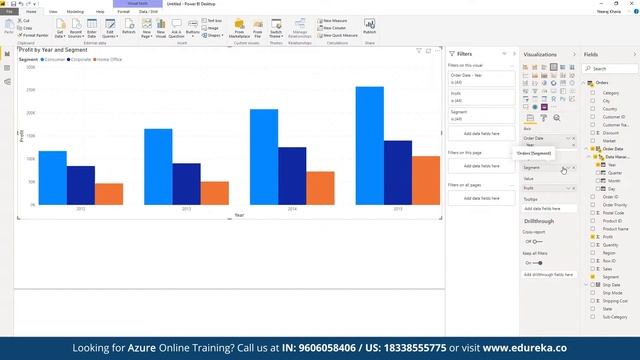
Task: Expand the Ship Date field
Action: pos(587,284)
